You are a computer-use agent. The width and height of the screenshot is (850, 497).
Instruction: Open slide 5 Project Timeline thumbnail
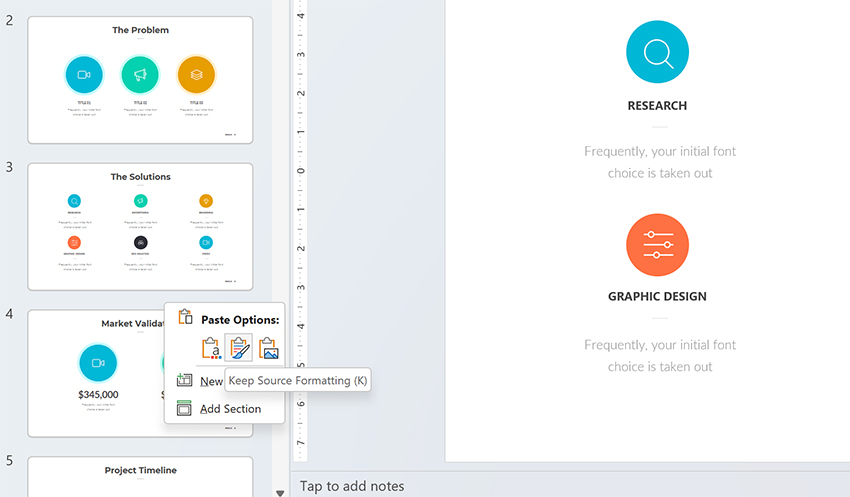(x=140, y=477)
